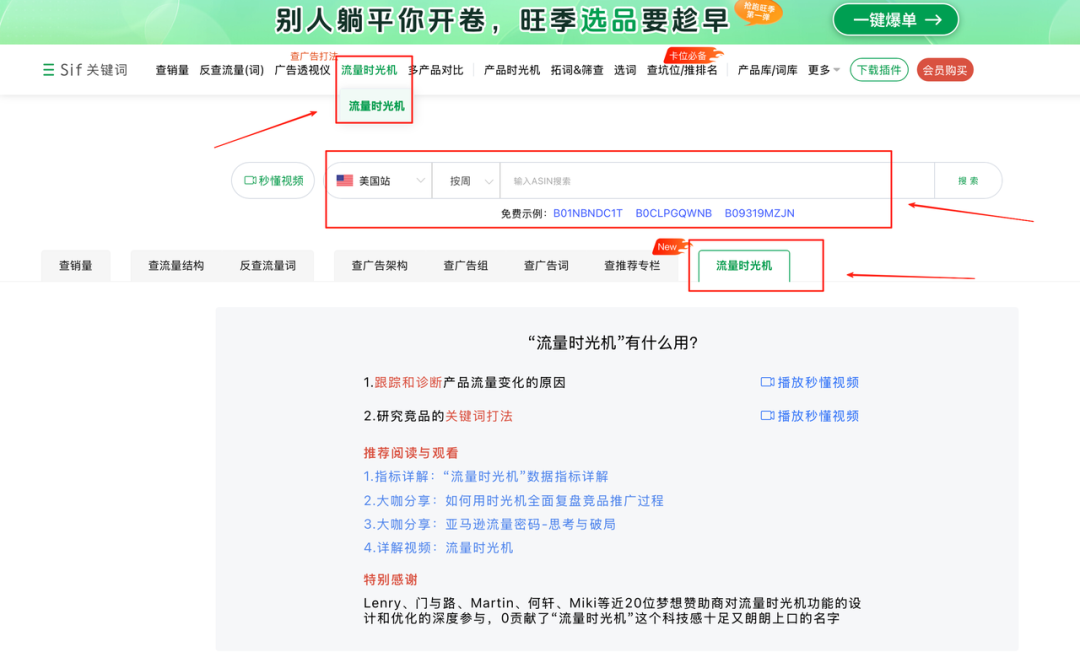Click the arrow icon inside 一键爆单 button

click(934, 19)
